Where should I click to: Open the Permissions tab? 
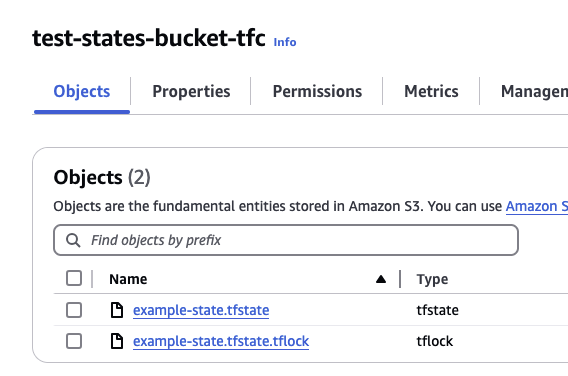317,91
